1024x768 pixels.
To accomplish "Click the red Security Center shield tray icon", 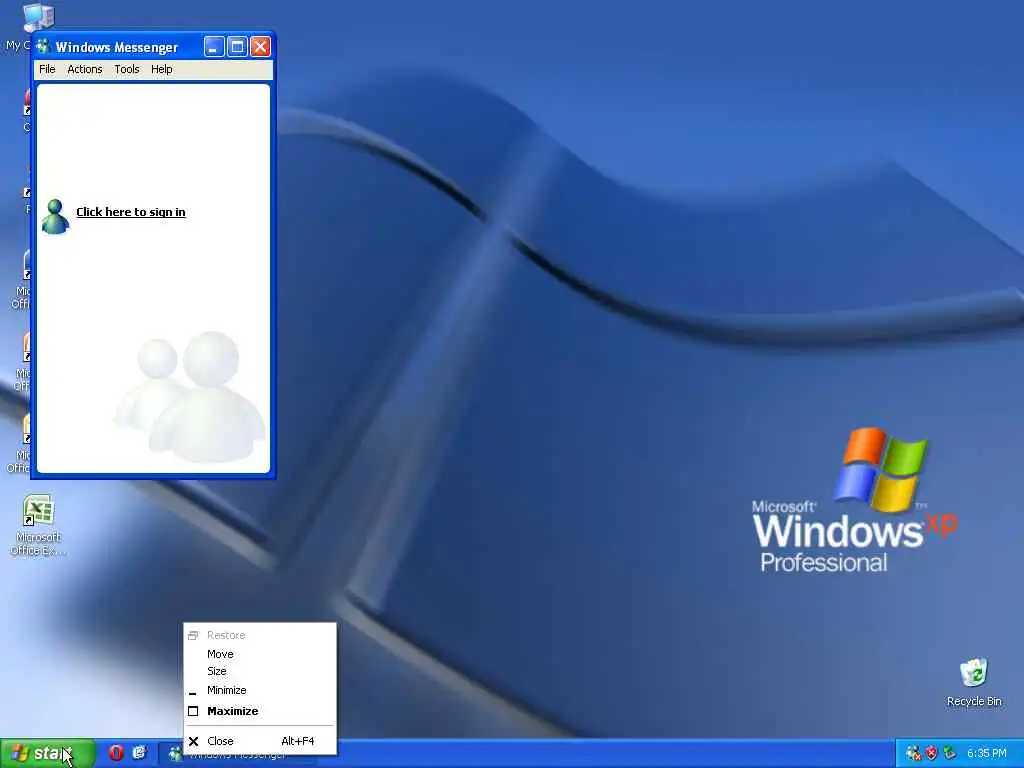I will (x=931, y=754).
